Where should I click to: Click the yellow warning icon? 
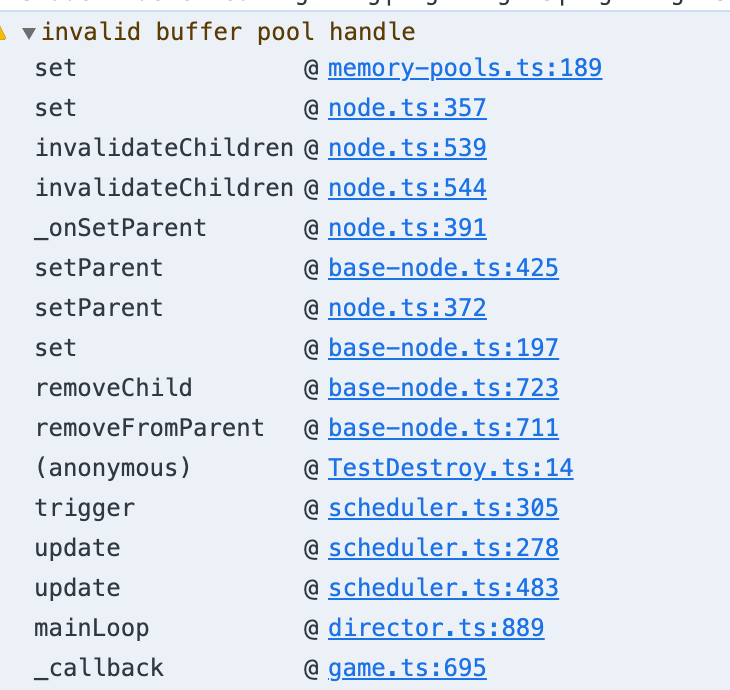3,32
